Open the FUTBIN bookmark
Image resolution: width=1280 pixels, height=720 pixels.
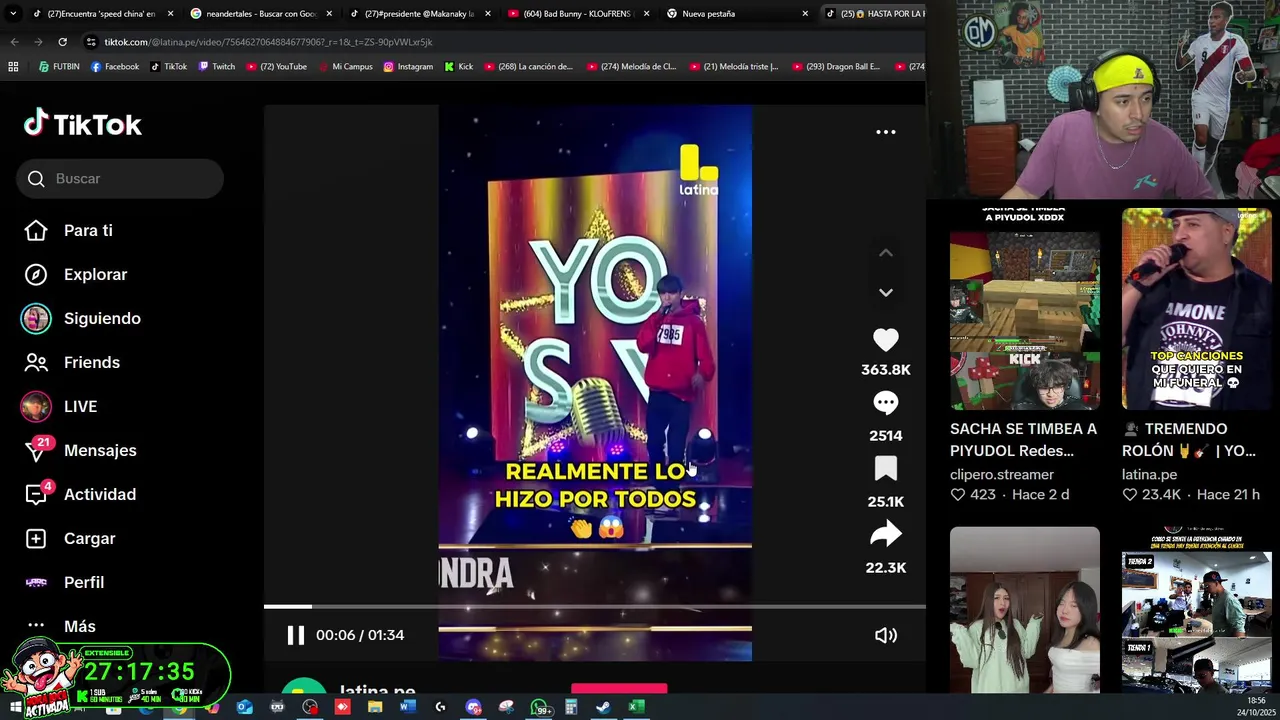pos(59,67)
